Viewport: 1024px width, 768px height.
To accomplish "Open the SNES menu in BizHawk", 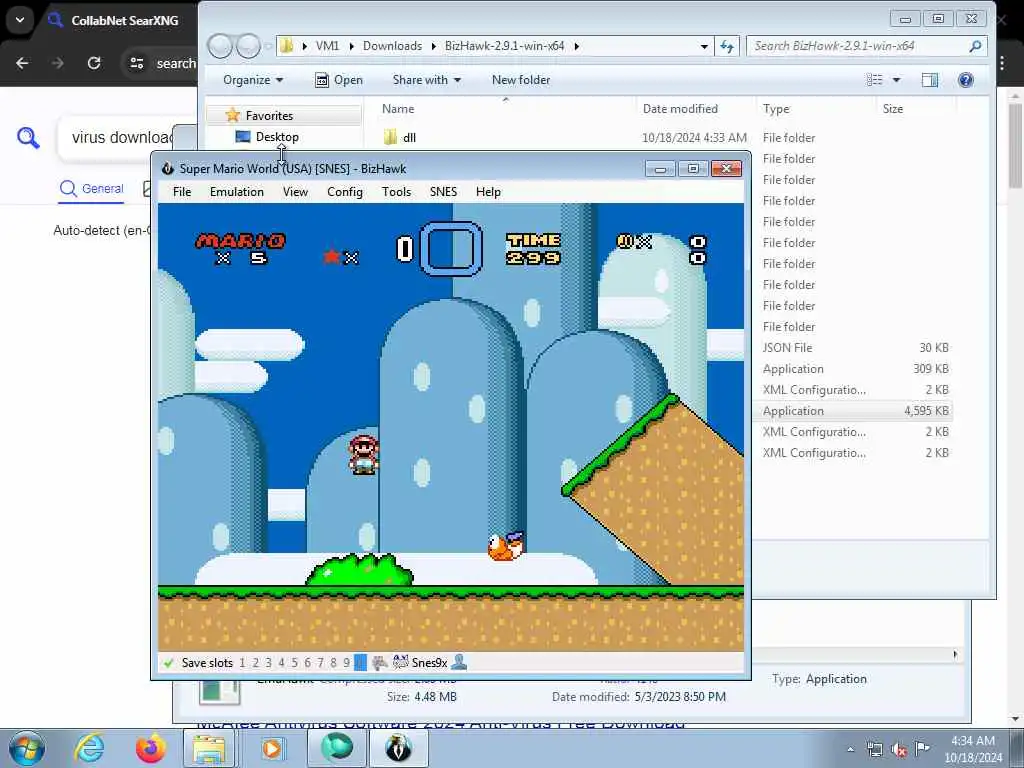I will tap(443, 191).
